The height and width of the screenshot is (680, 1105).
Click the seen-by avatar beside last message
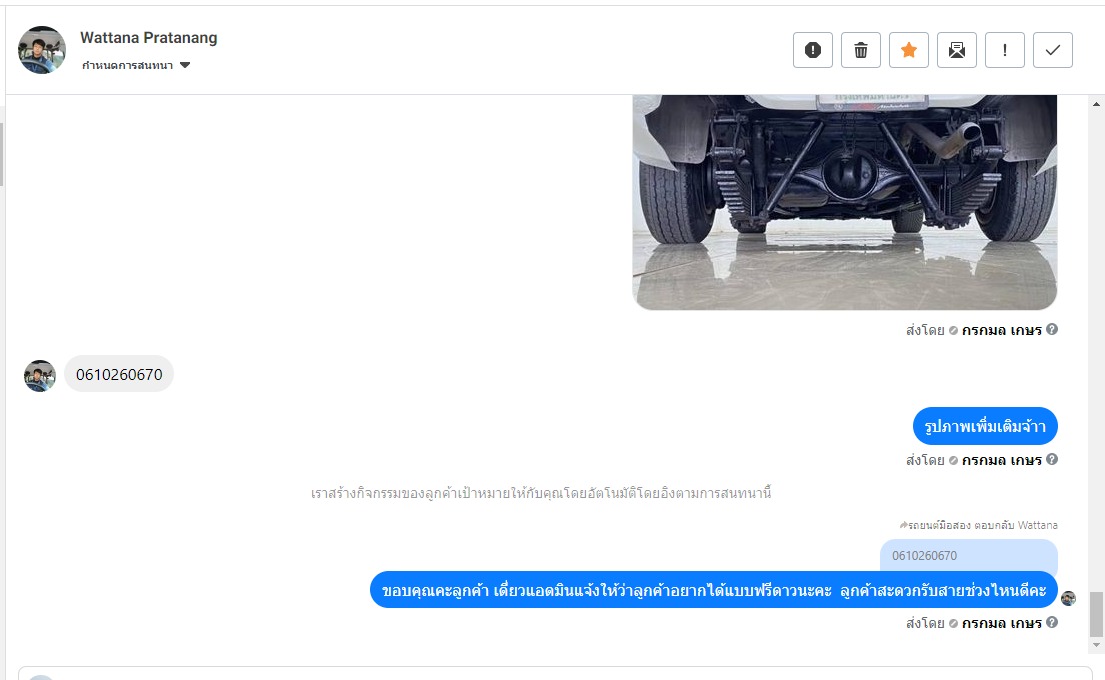1068,598
